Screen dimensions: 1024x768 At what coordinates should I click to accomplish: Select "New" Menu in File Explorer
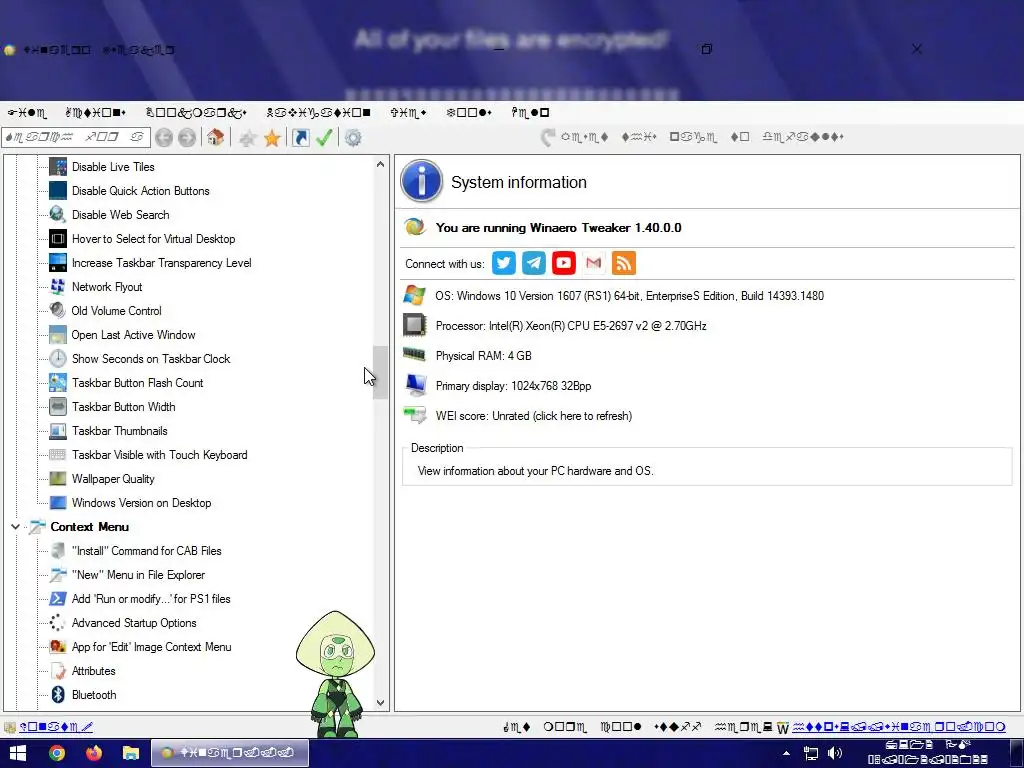click(138, 575)
